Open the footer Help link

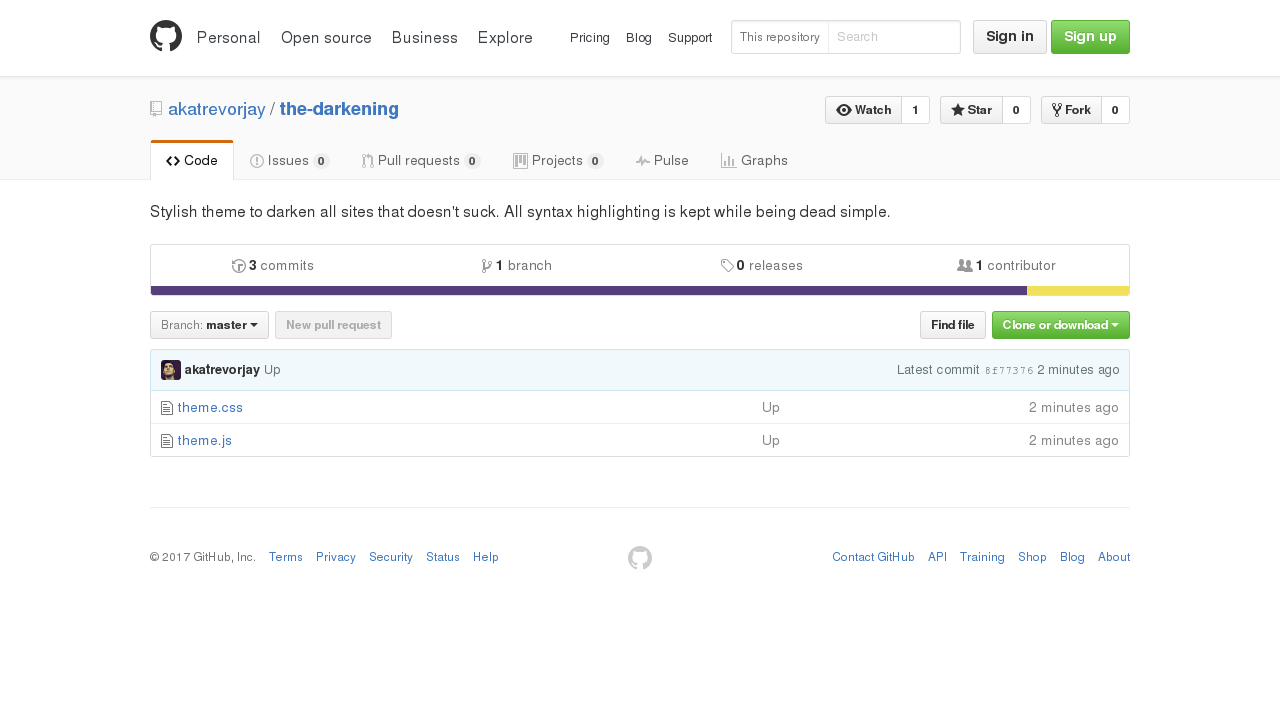point(486,558)
